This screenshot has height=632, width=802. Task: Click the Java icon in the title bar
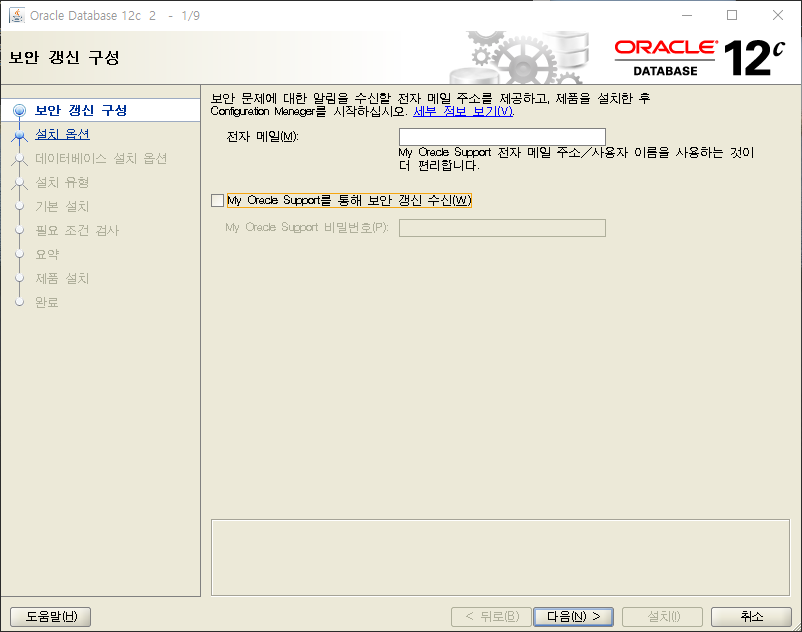click(x=16, y=15)
